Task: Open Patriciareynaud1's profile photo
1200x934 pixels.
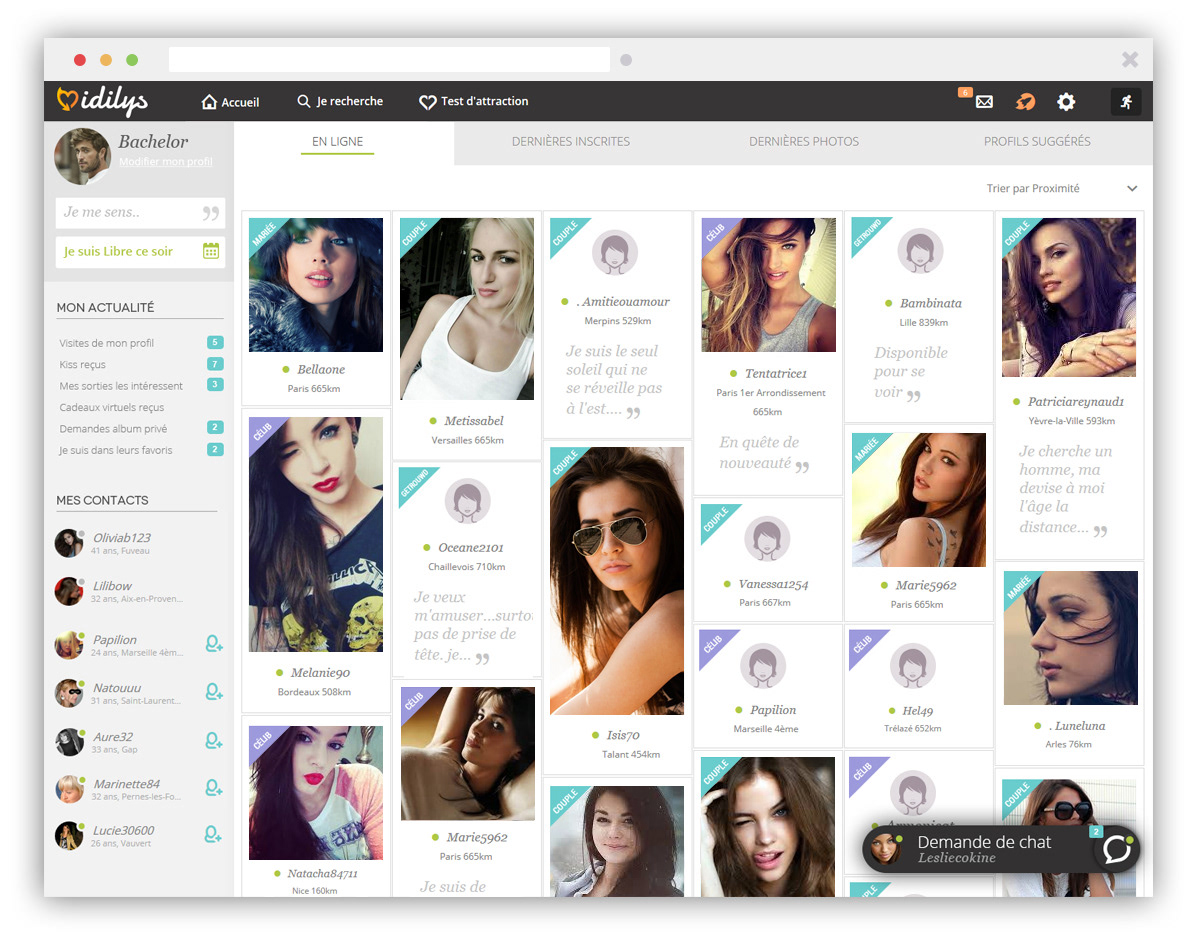Action: coord(1069,297)
